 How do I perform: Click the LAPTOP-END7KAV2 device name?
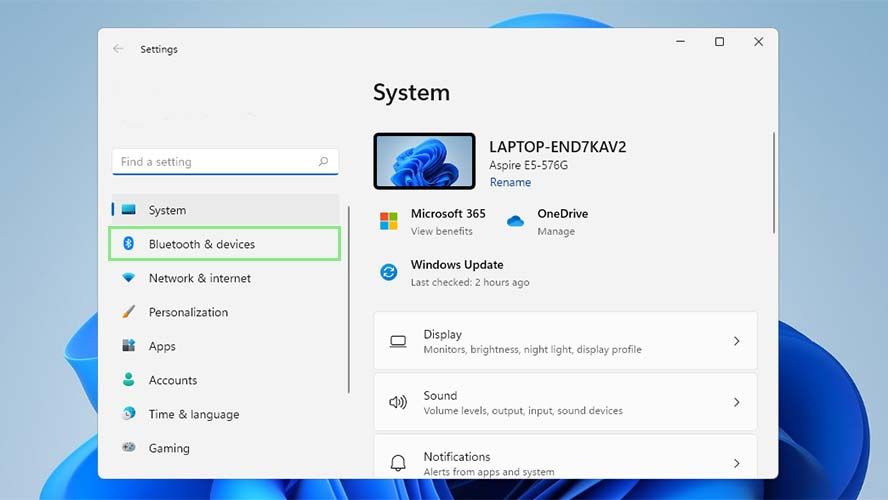coord(558,147)
